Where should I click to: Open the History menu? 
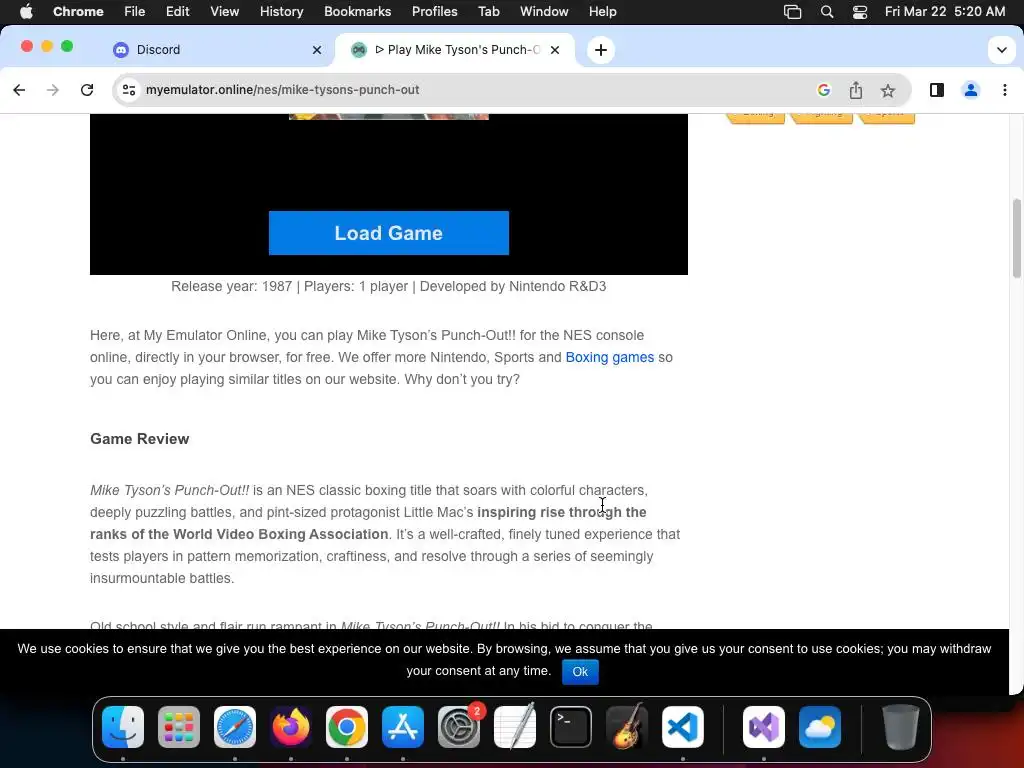click(x=281, y=12)
